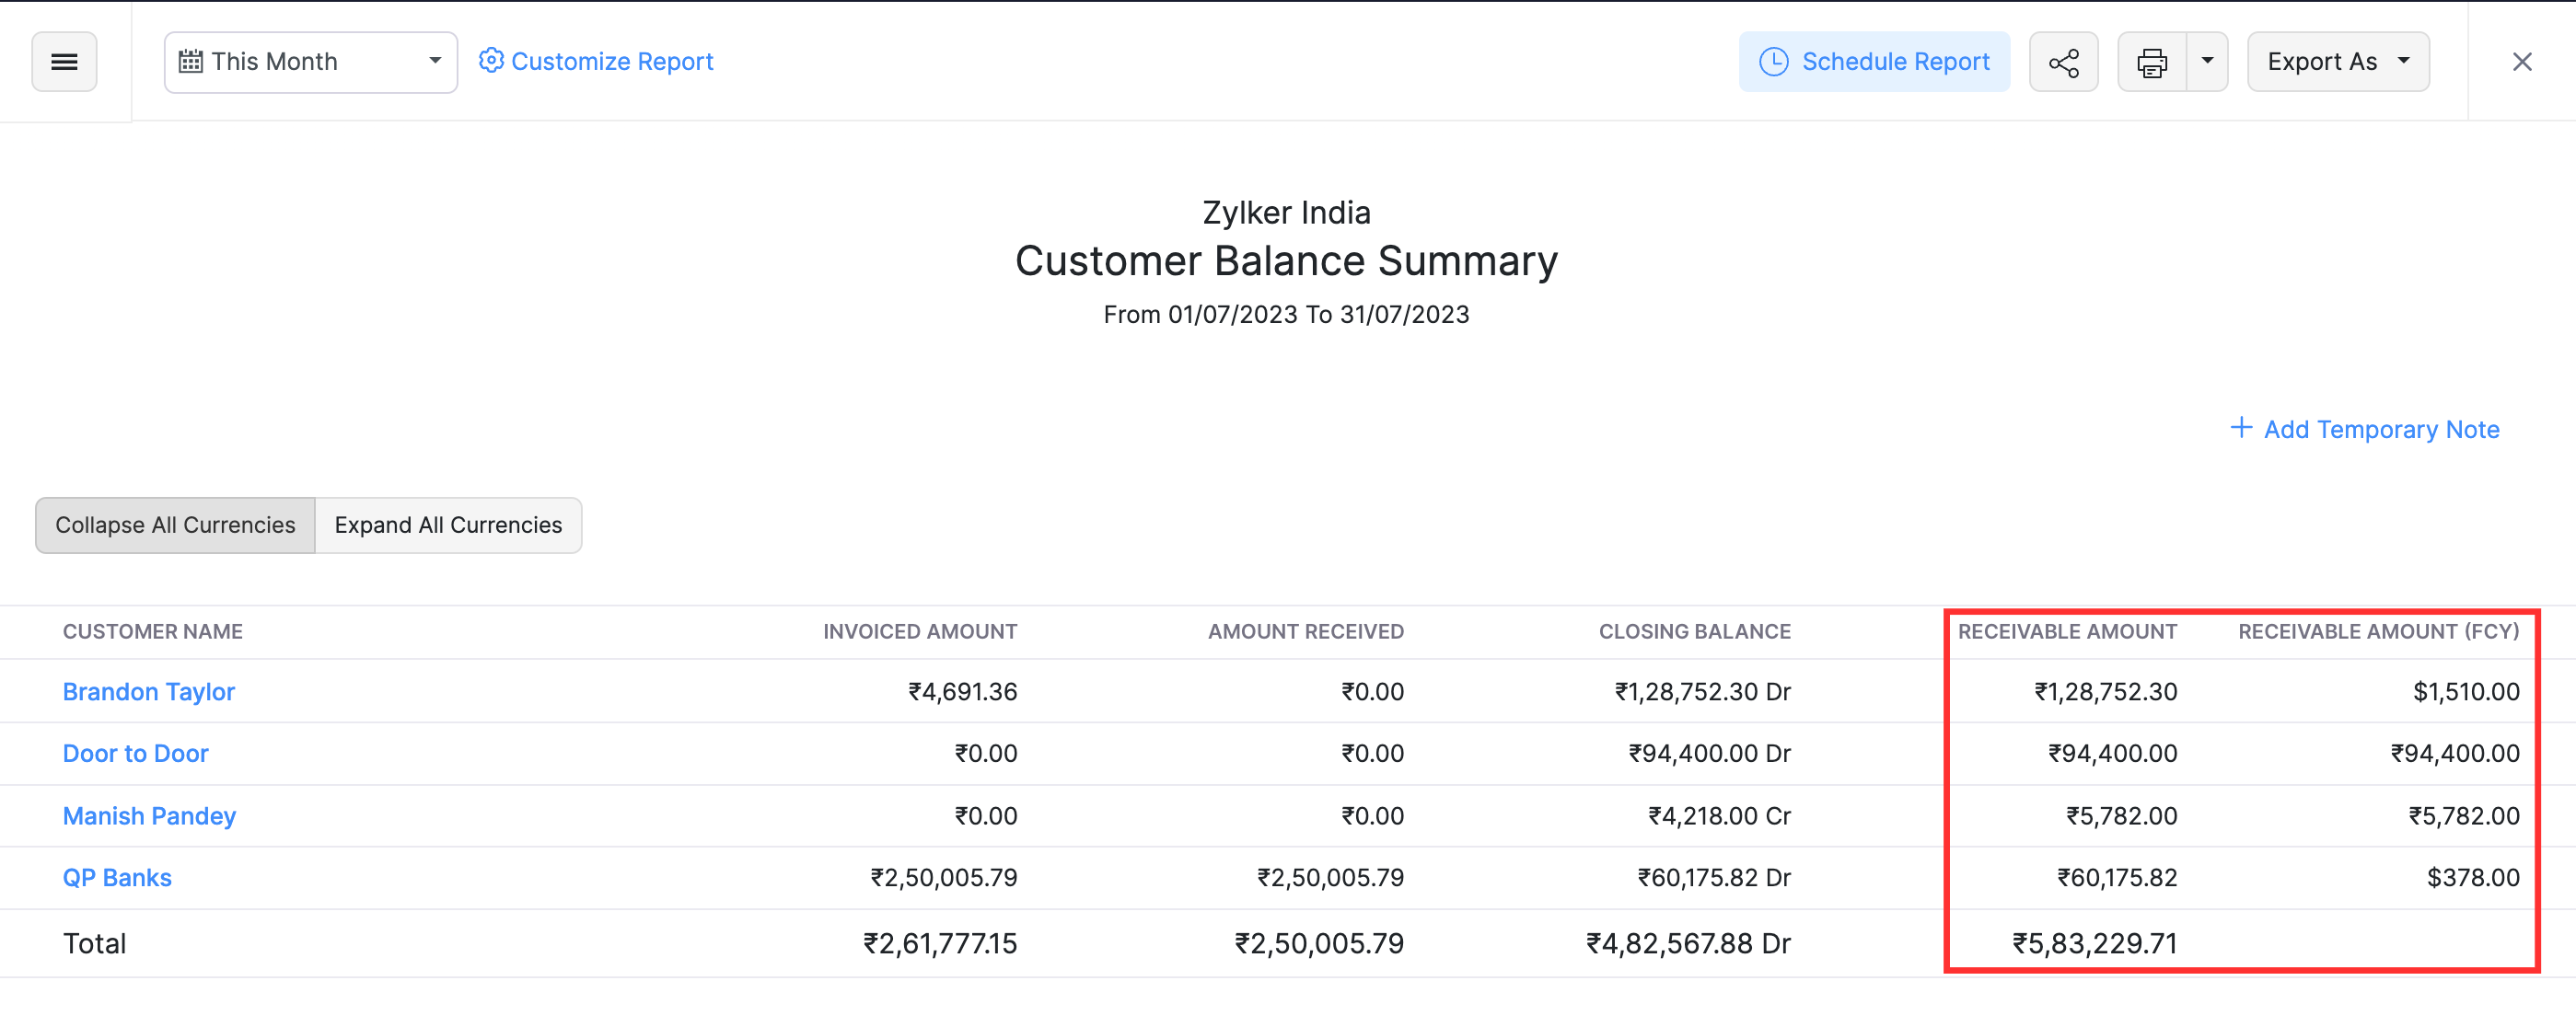Close the report with the X icon
This screenshot has height=1027, width=2576.
[2522, 61]
